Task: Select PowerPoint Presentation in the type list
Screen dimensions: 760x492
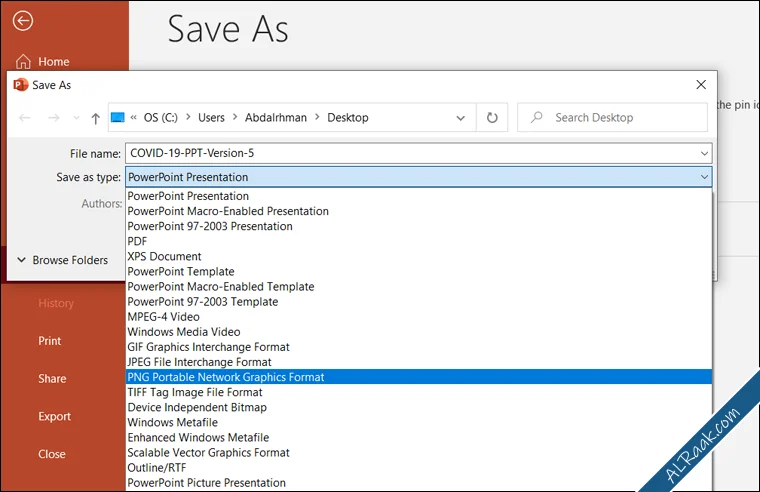Action: (419, 196)
